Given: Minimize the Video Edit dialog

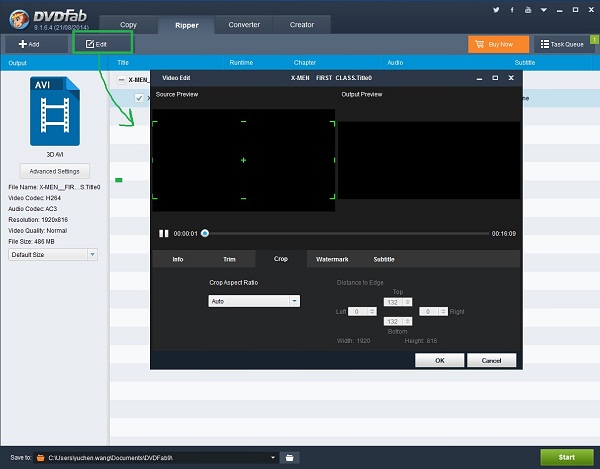Looking at the screenshot, I should (x=479, y=78).
